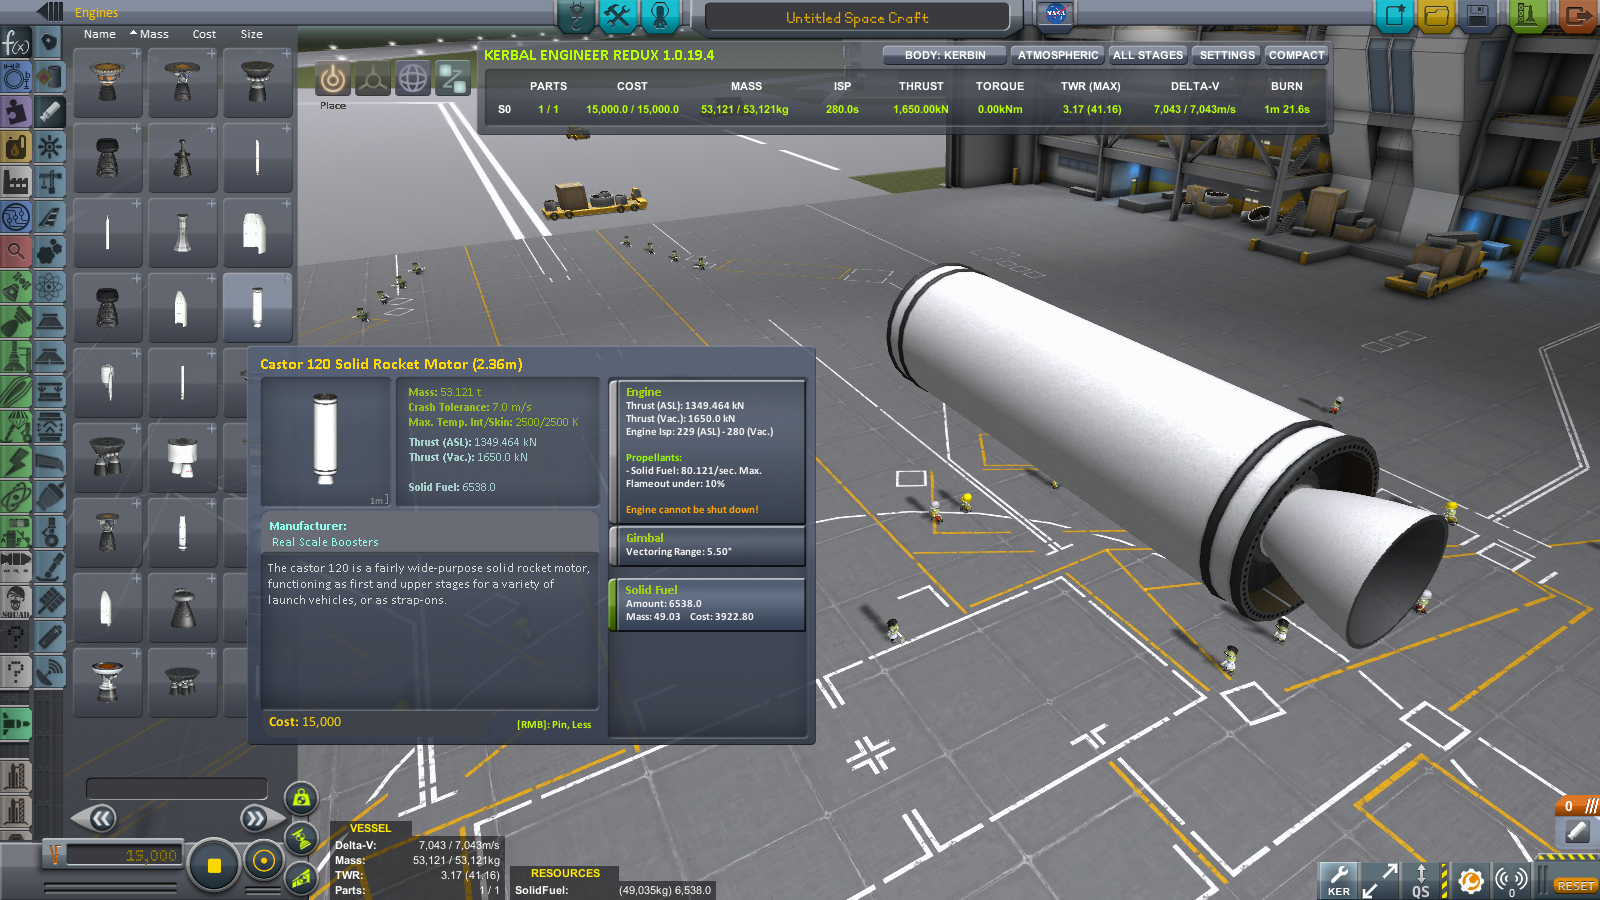Edit the Untitled Space Craft name field
The image size is (1600, 900).
(x=857, y=17)
